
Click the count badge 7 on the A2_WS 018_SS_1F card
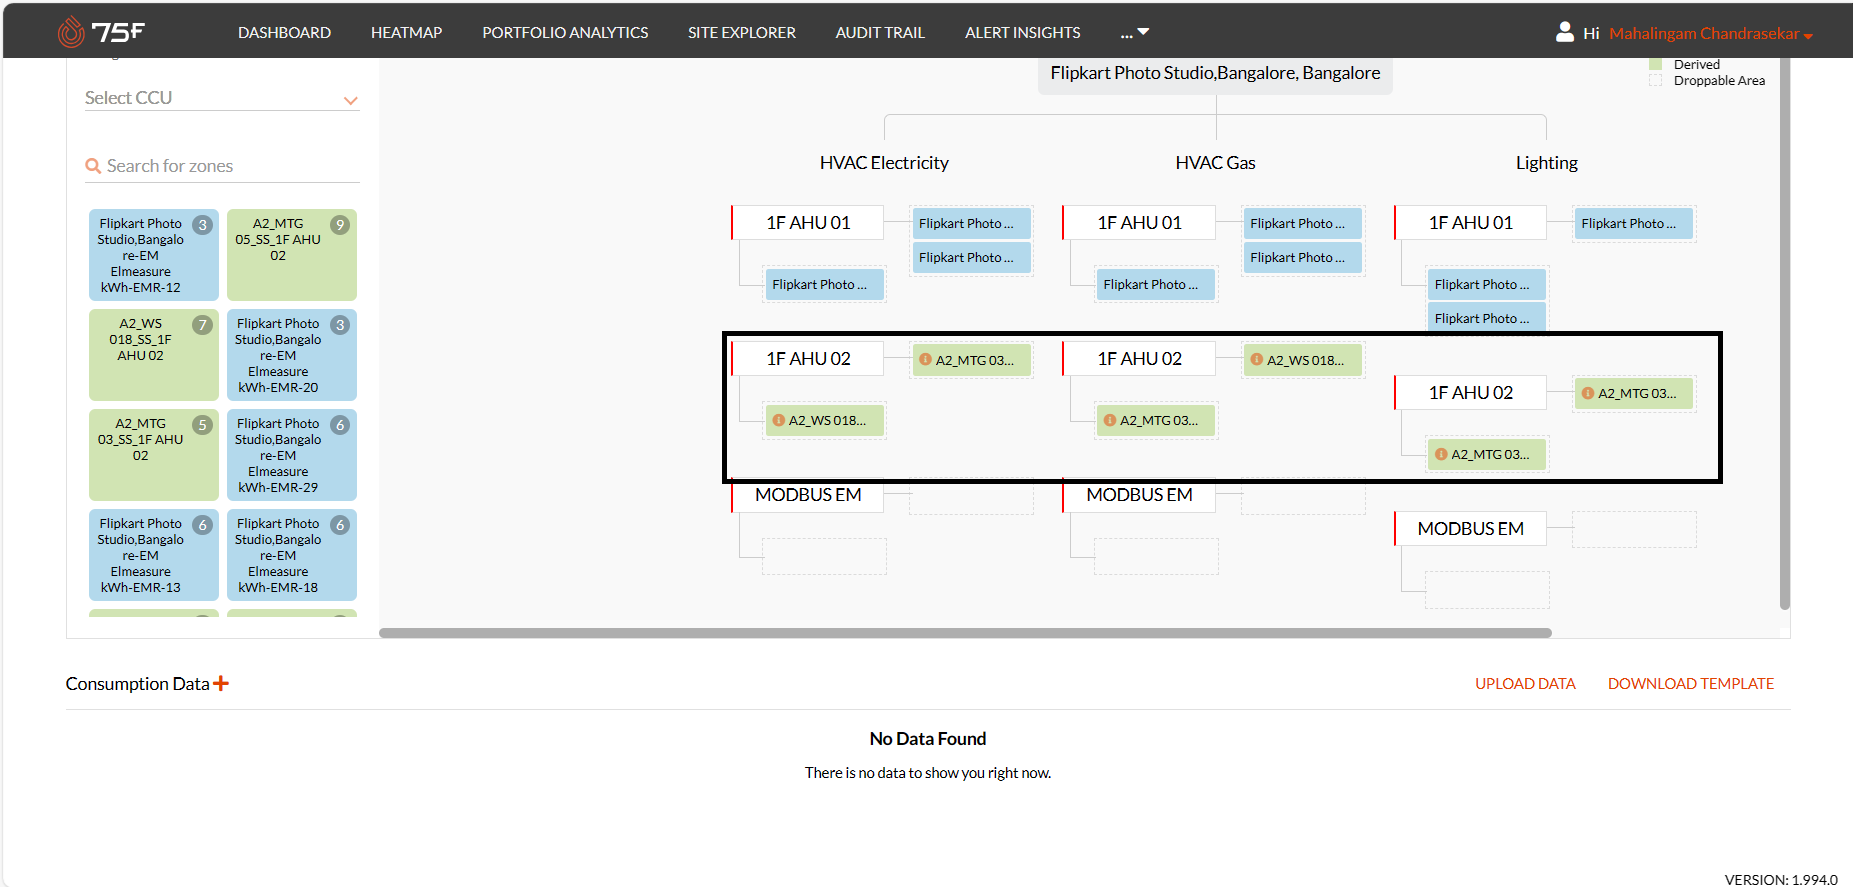coord(203,325)
